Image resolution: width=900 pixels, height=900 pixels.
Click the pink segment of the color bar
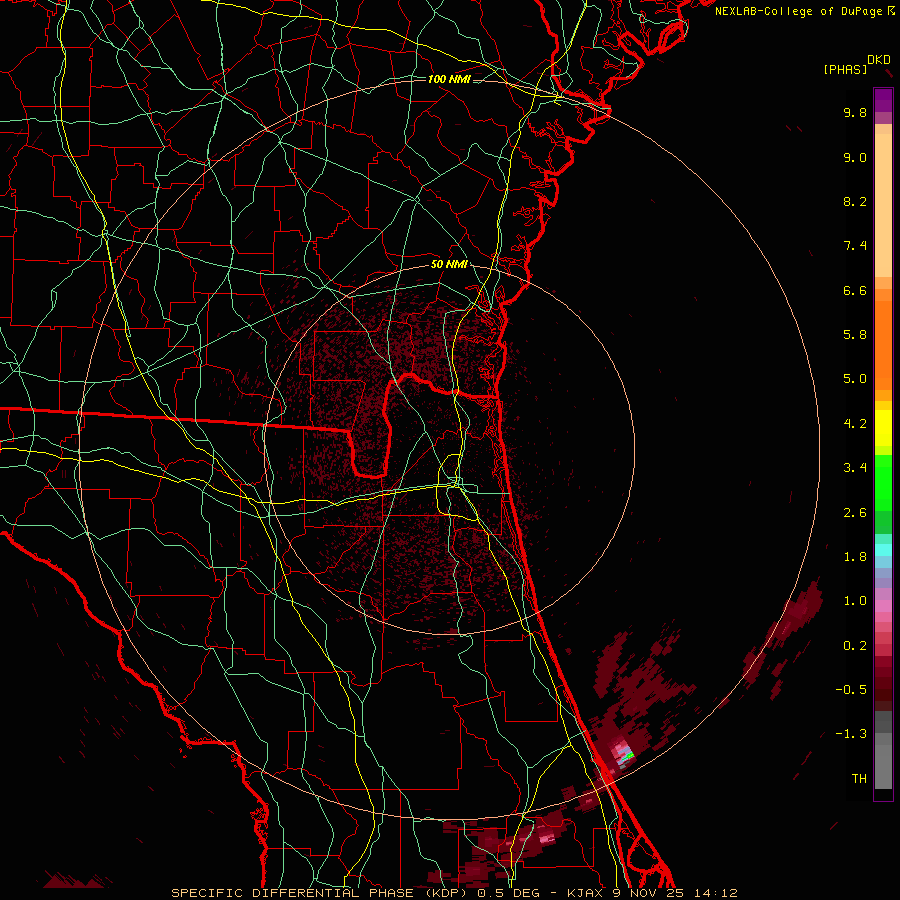click(x=883, y=606)
